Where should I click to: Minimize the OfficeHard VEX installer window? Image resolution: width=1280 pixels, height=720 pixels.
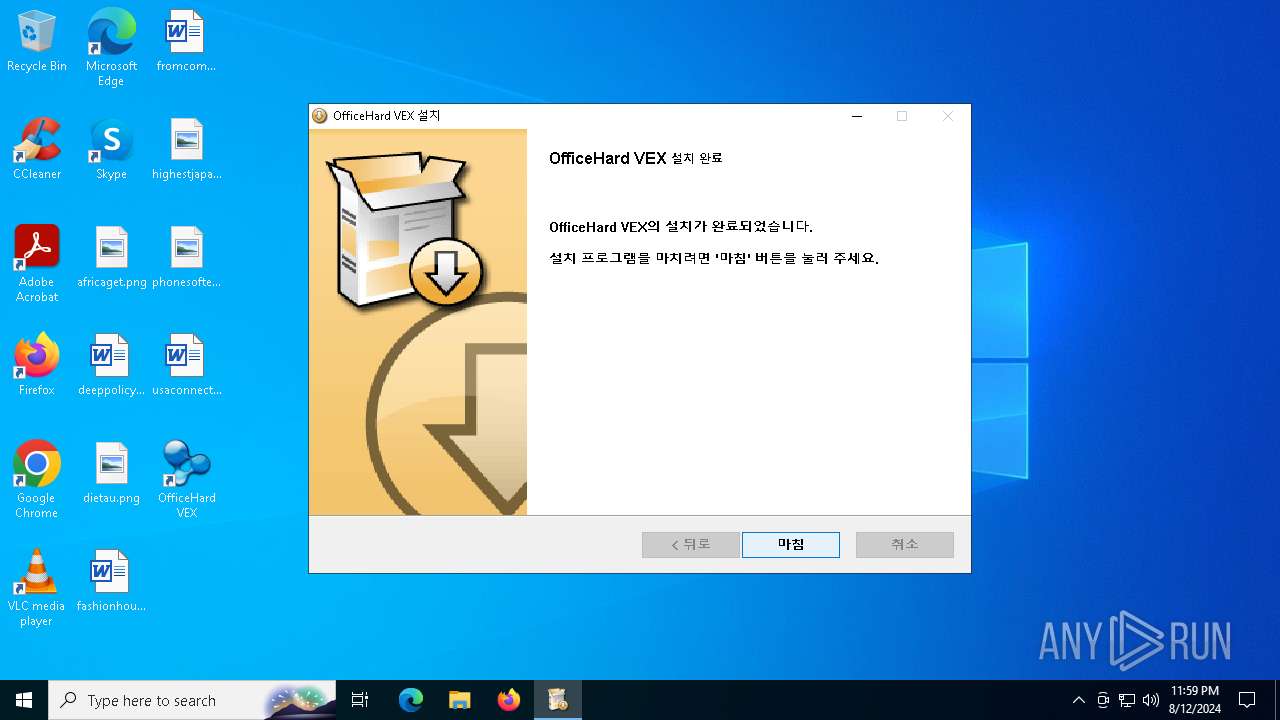pos(856,116)
